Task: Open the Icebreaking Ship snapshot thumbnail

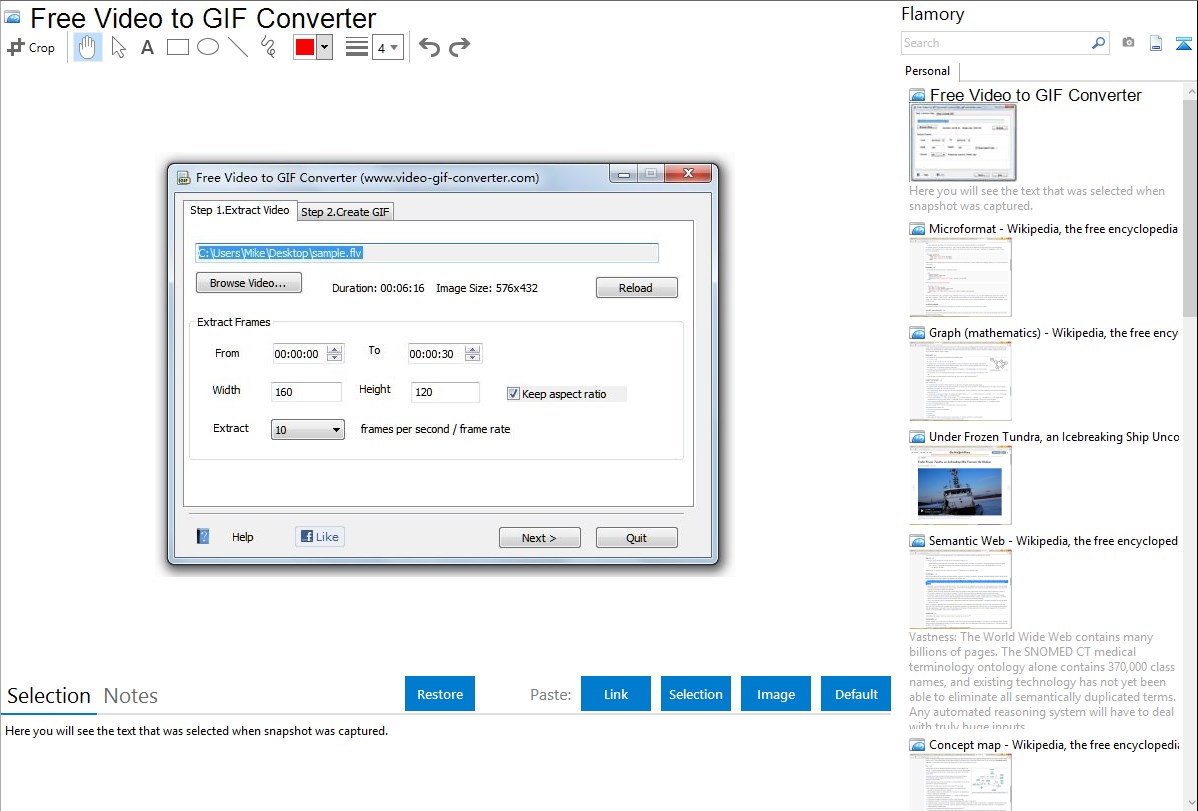Action: point(960,485)
